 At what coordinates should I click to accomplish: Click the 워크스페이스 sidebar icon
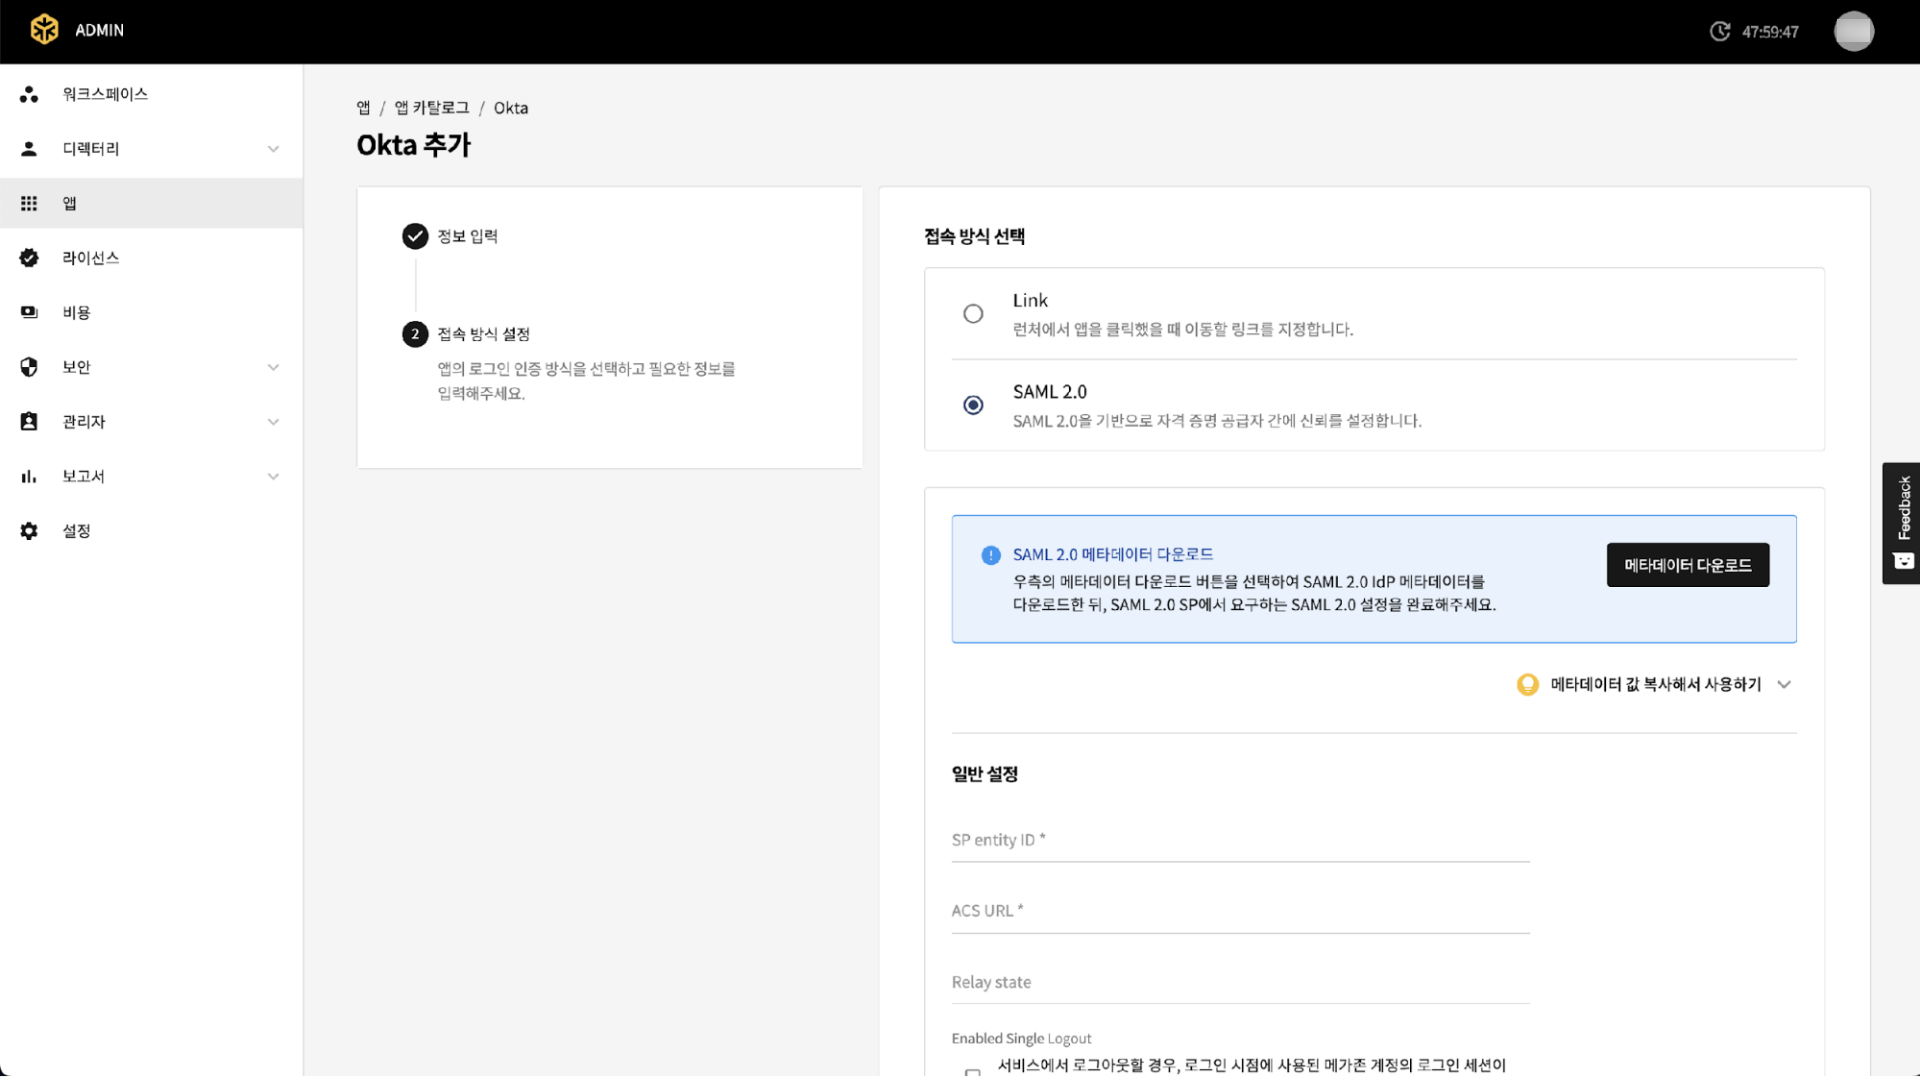click(x=29, y=94)
